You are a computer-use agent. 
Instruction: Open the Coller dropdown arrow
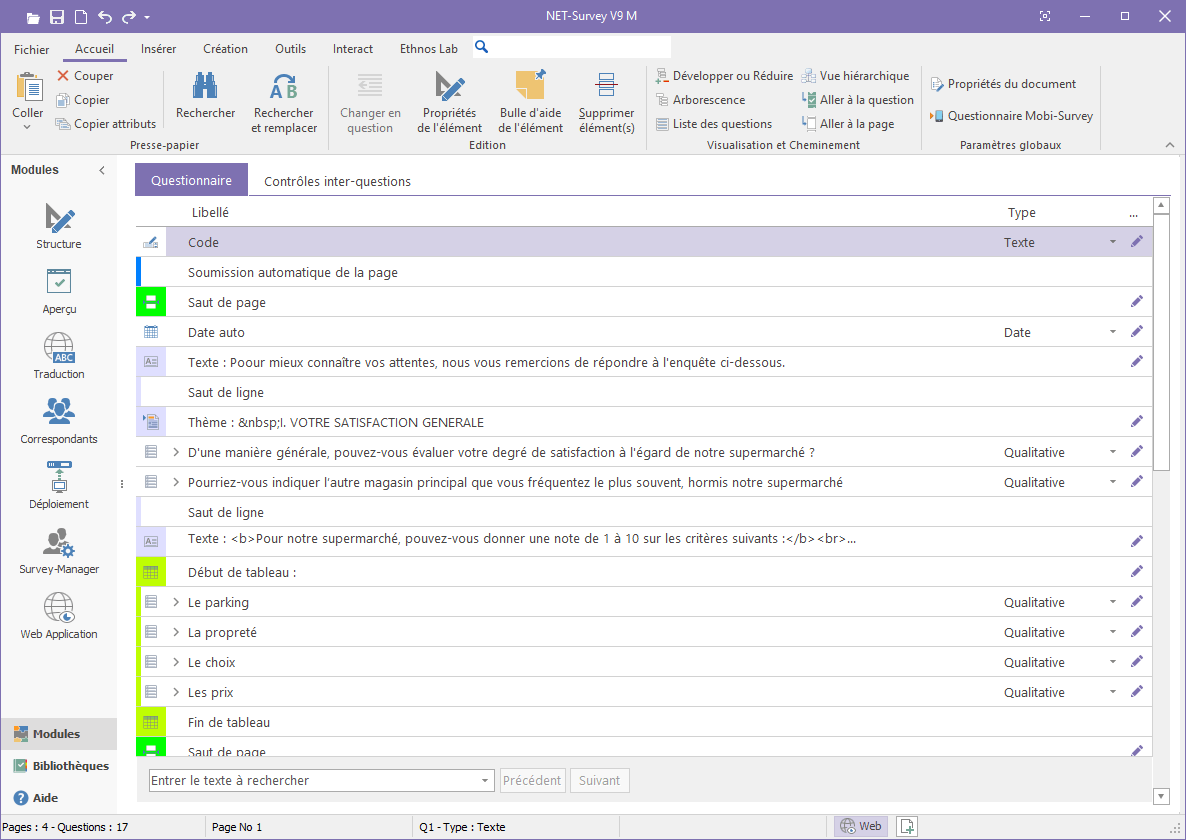(x=27, y=127)
